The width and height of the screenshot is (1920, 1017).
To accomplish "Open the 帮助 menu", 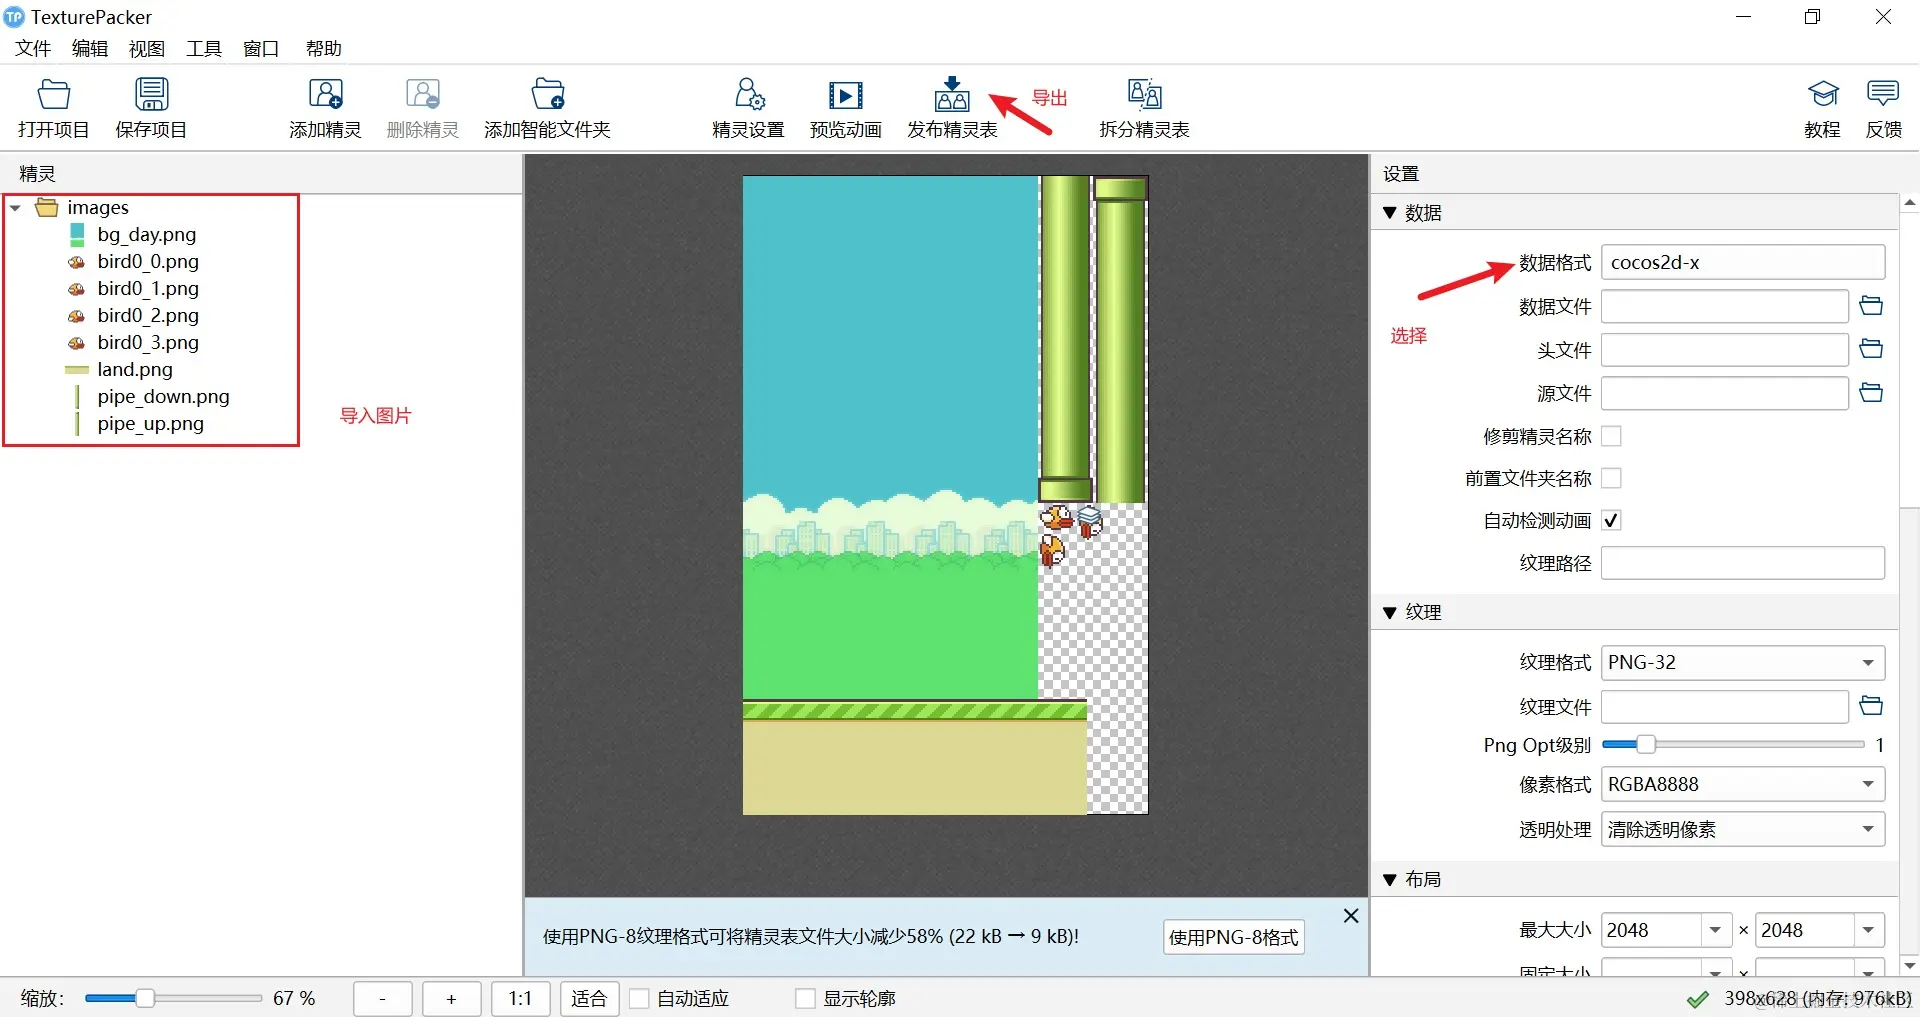I will tap(324, 48).
